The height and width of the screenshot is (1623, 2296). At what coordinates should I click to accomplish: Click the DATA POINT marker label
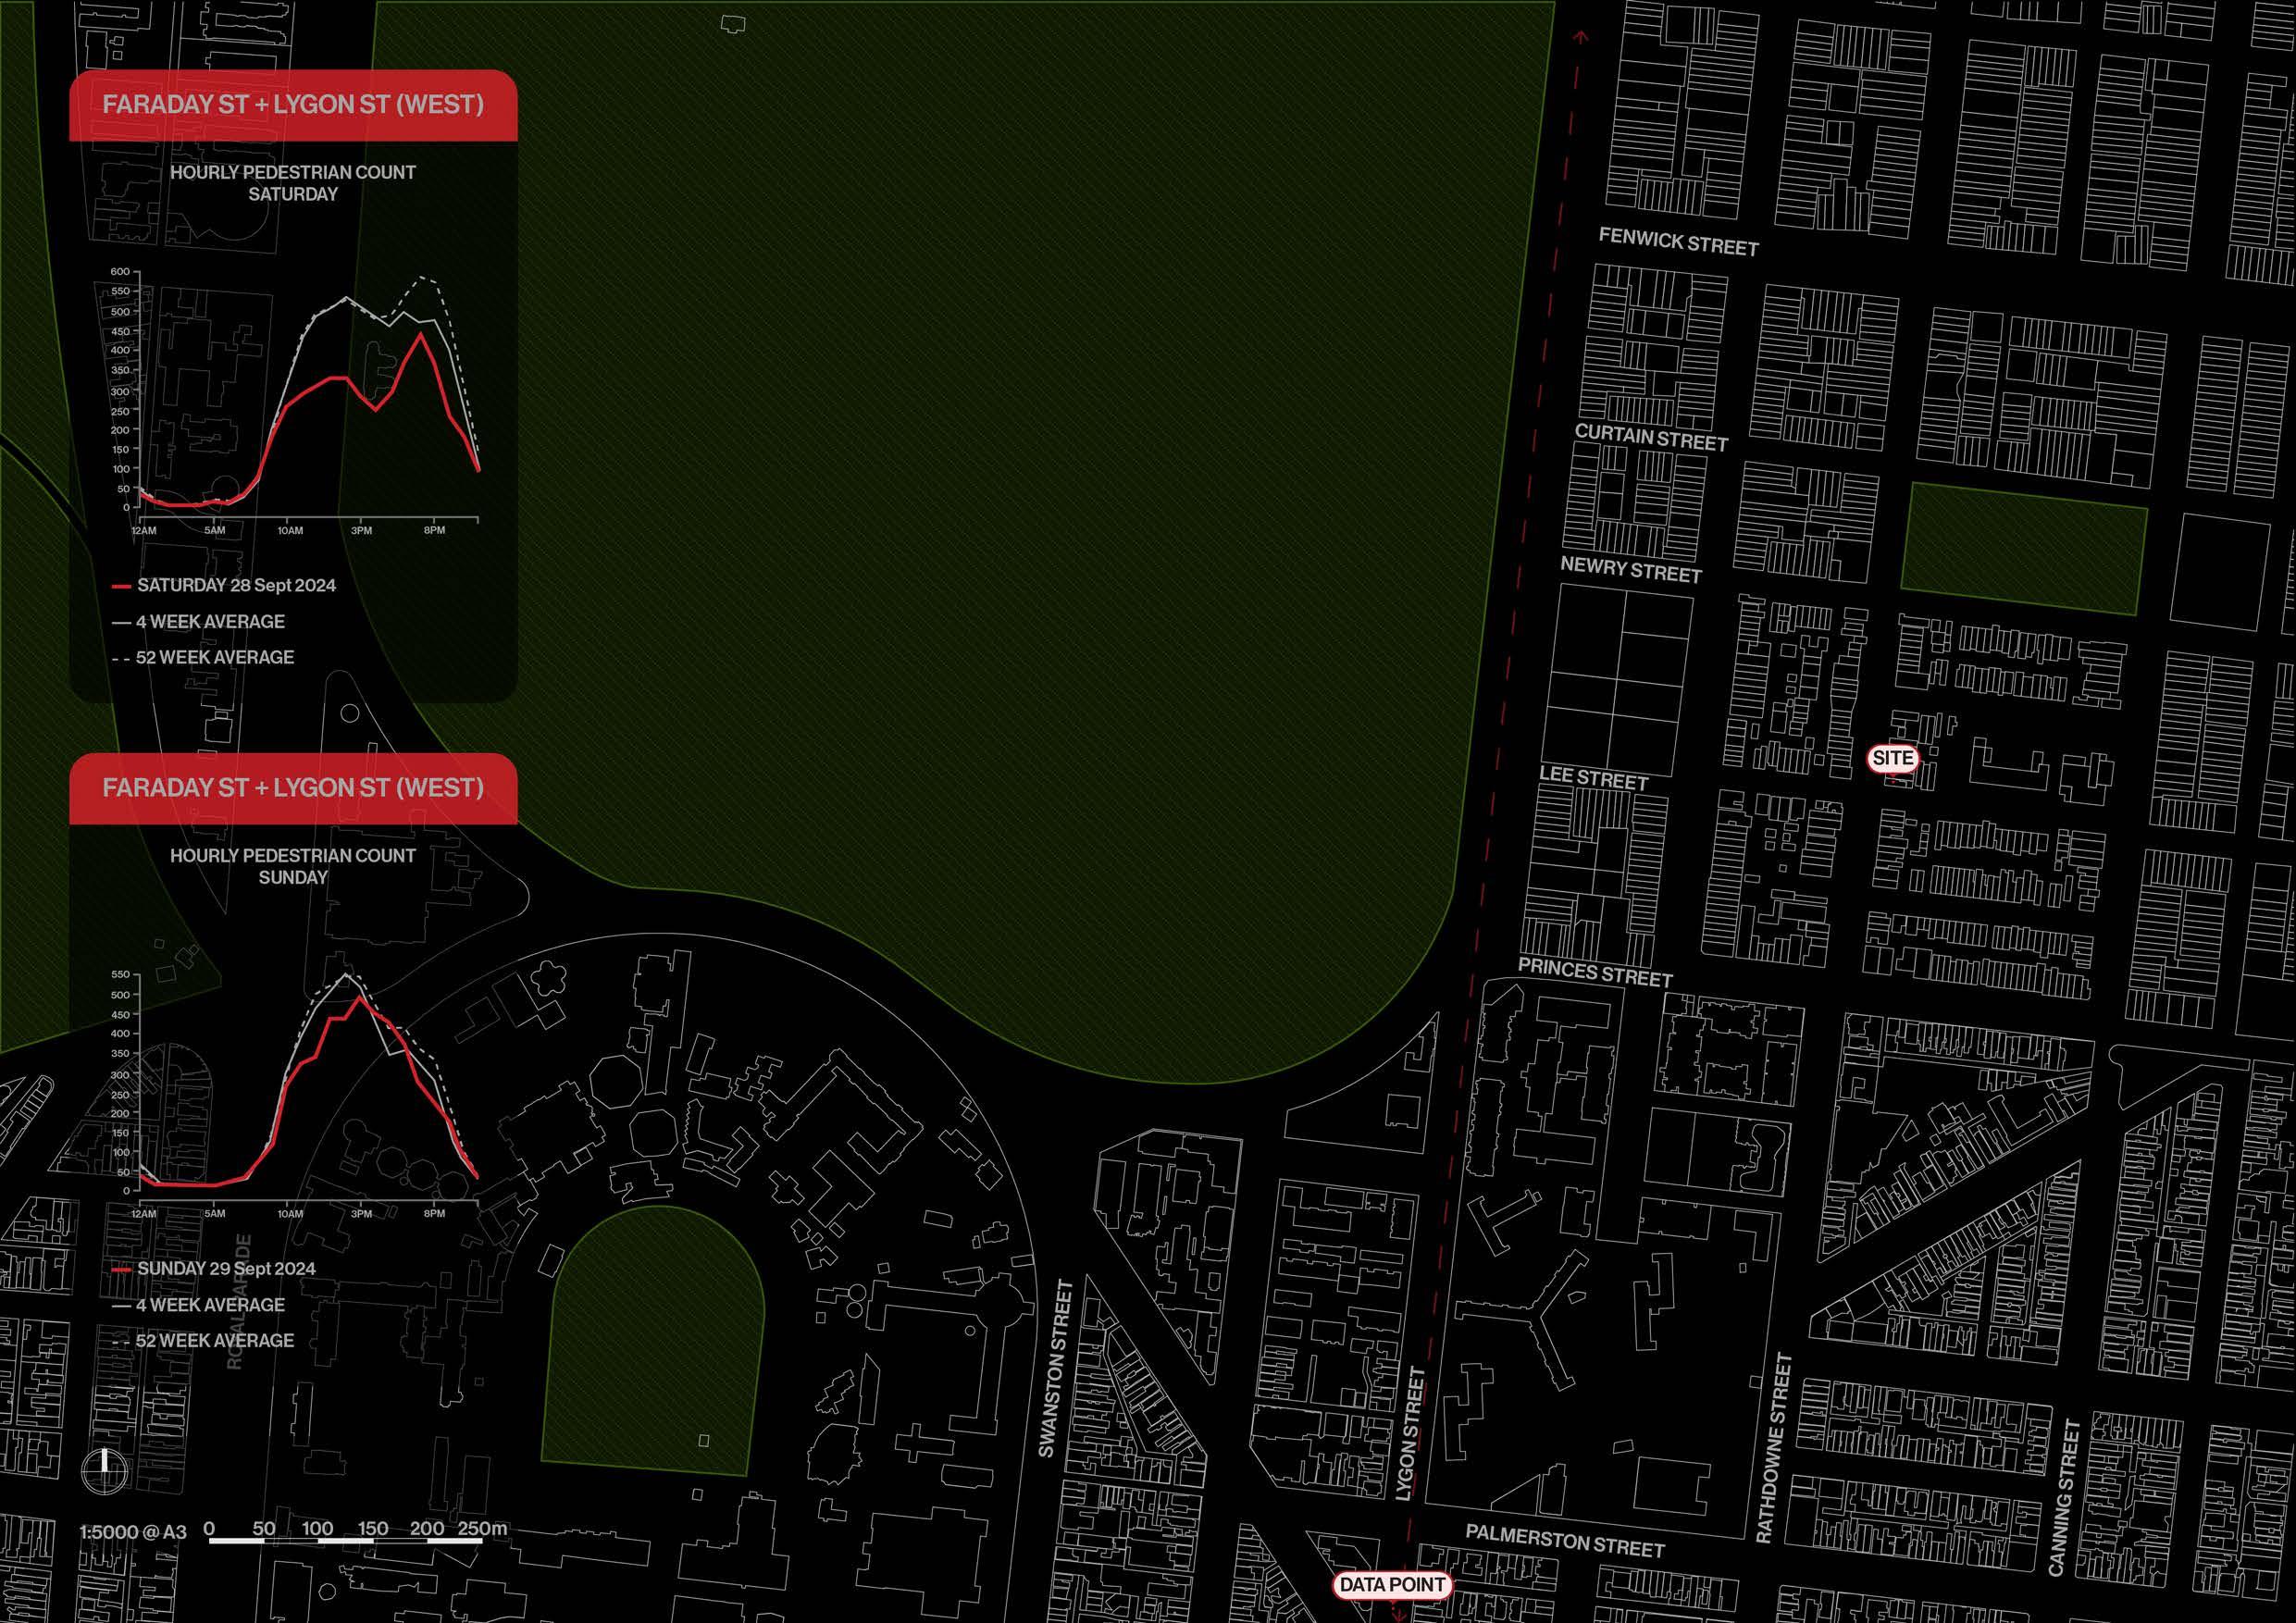pyautogui.click(x=1391, y=1585)
